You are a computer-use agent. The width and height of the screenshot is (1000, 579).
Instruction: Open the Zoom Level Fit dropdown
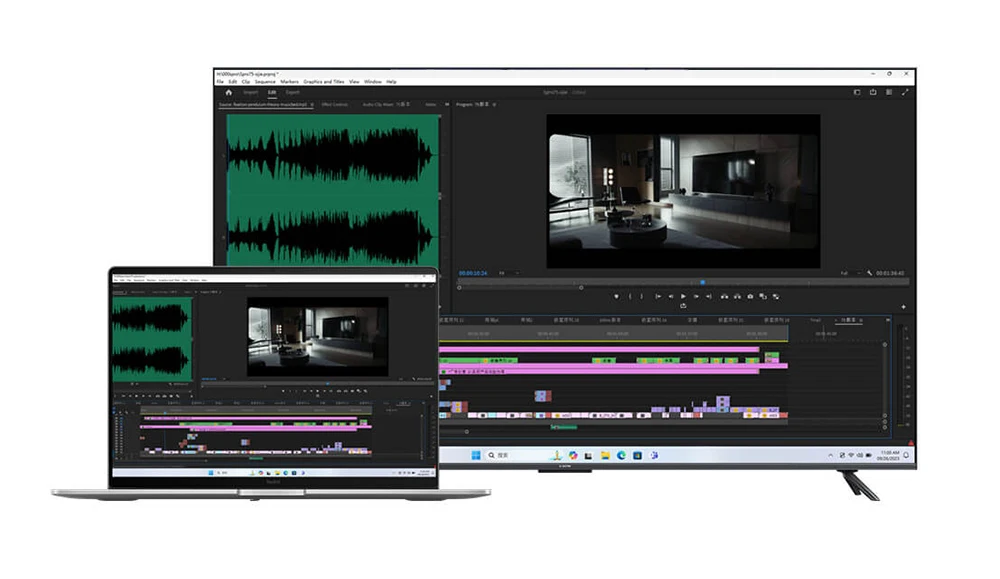(x=504, y=272)
